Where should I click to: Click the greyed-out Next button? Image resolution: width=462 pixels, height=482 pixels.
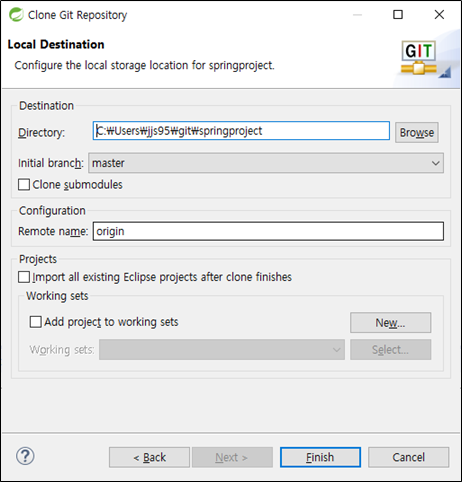coord(232,457)
